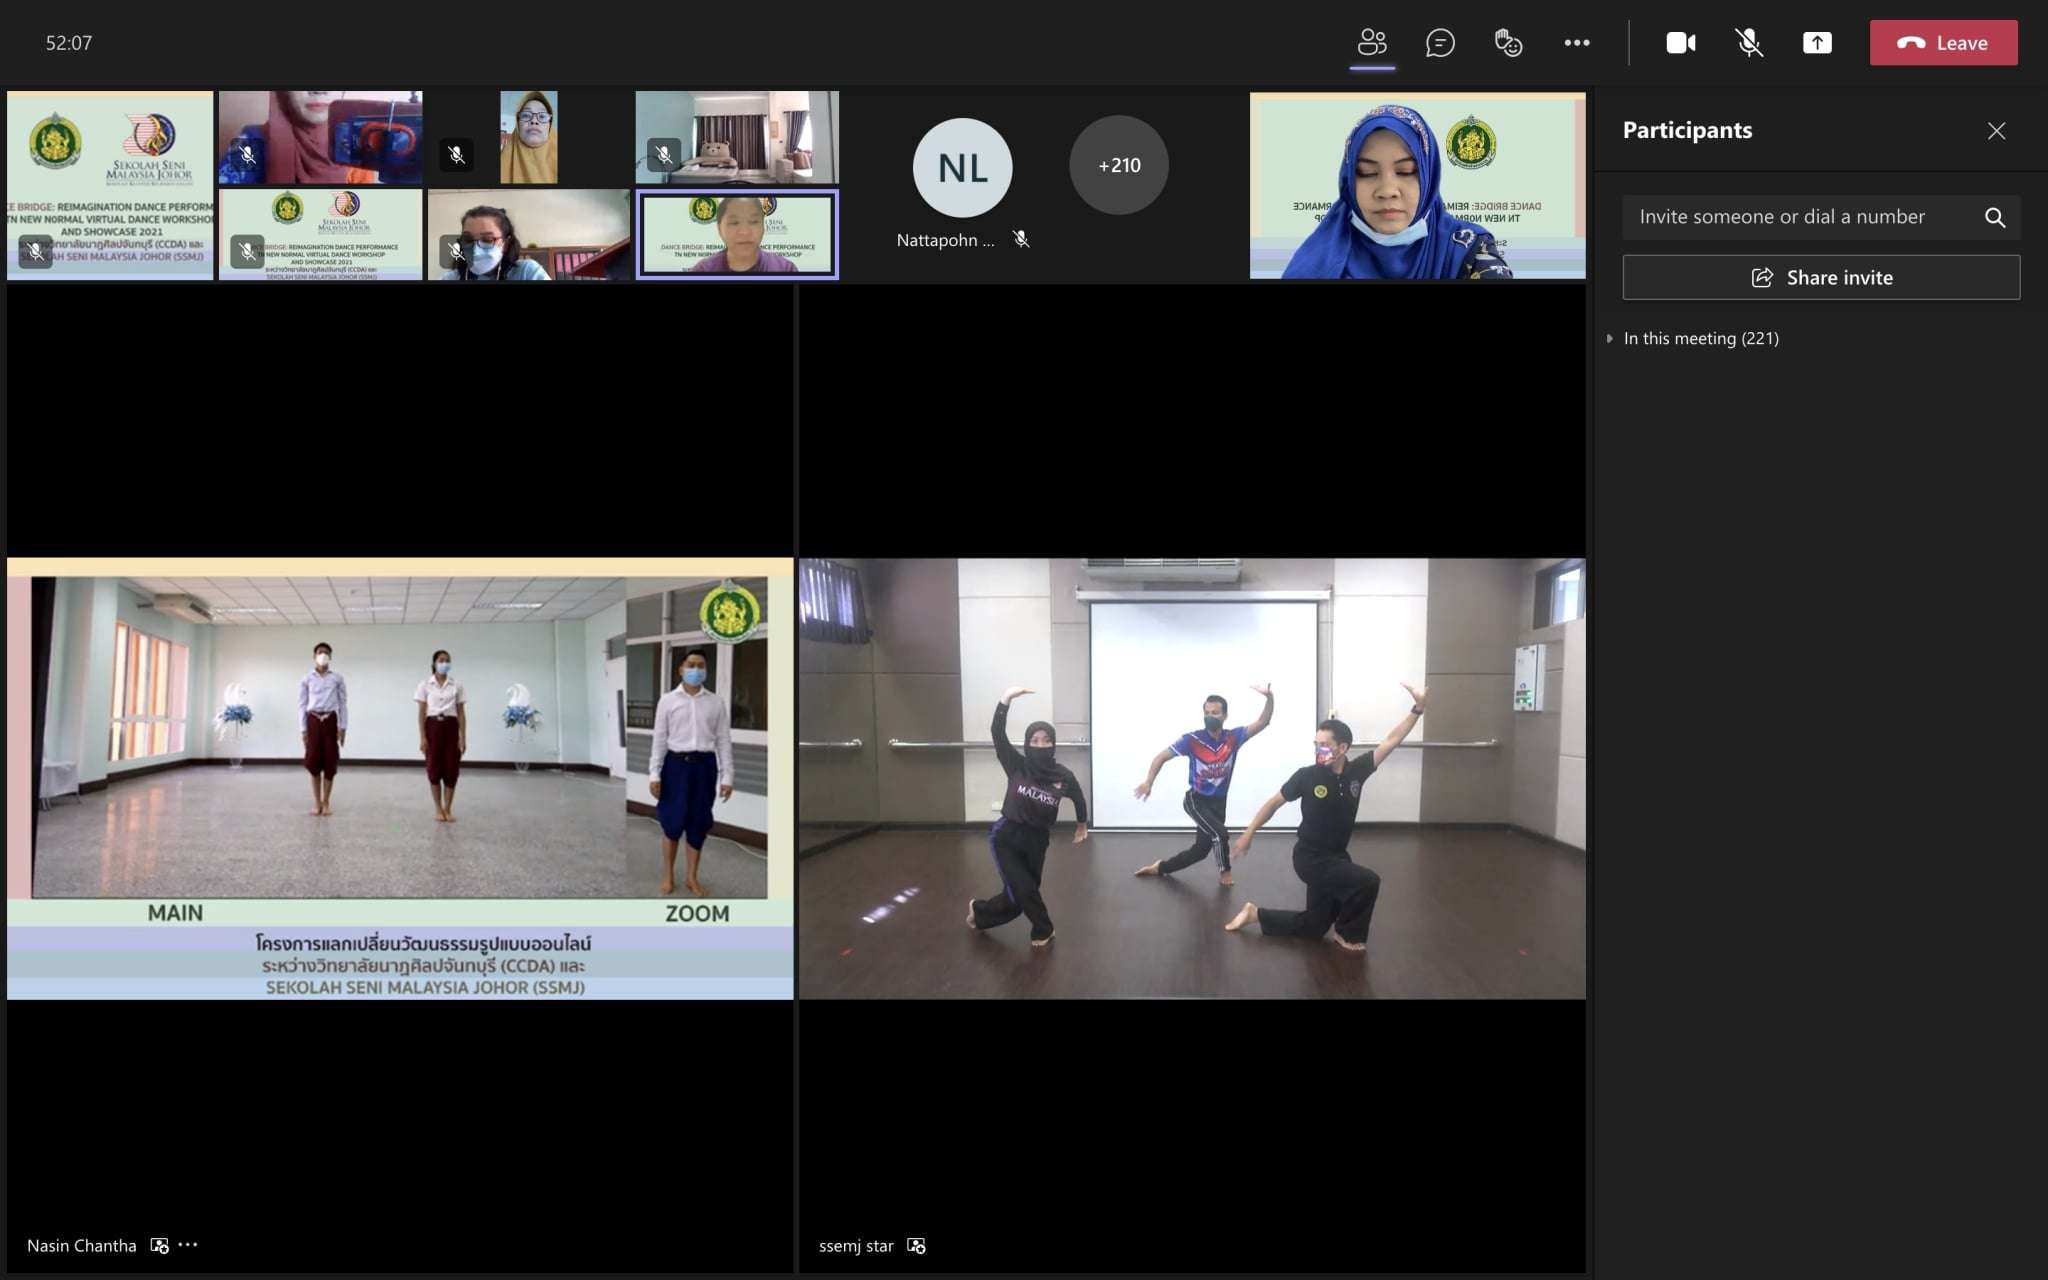The height and width of the screenshot is (1280, 2048).
Task: Open more options for Nasin Chantha video
Action: (188, 1245)
